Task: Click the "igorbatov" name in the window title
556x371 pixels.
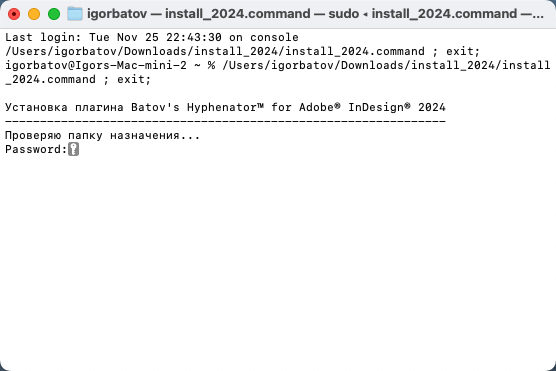Action: 117,14
